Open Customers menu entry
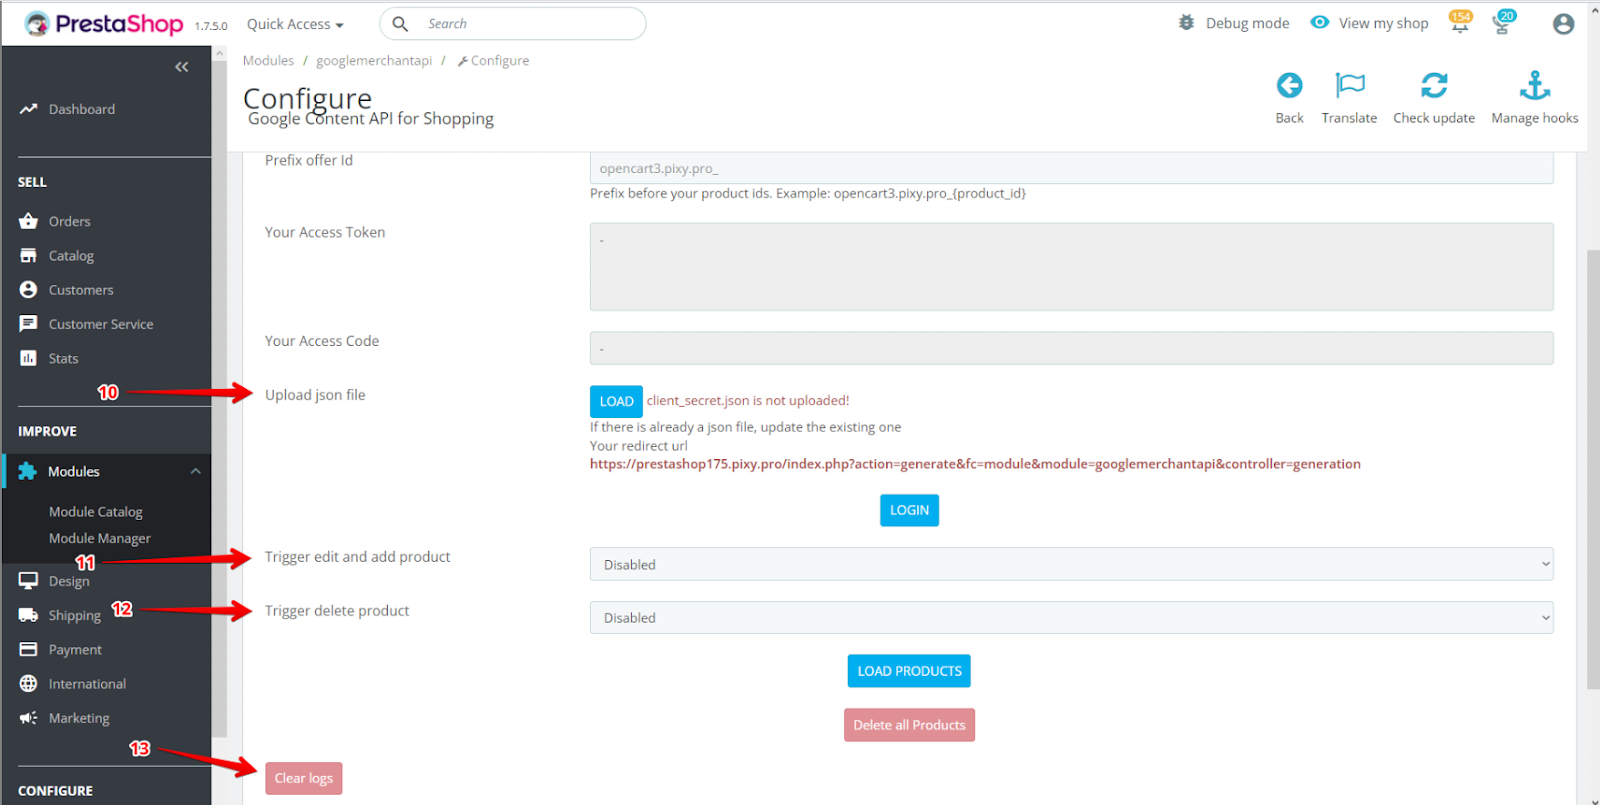 pos(81,290)
